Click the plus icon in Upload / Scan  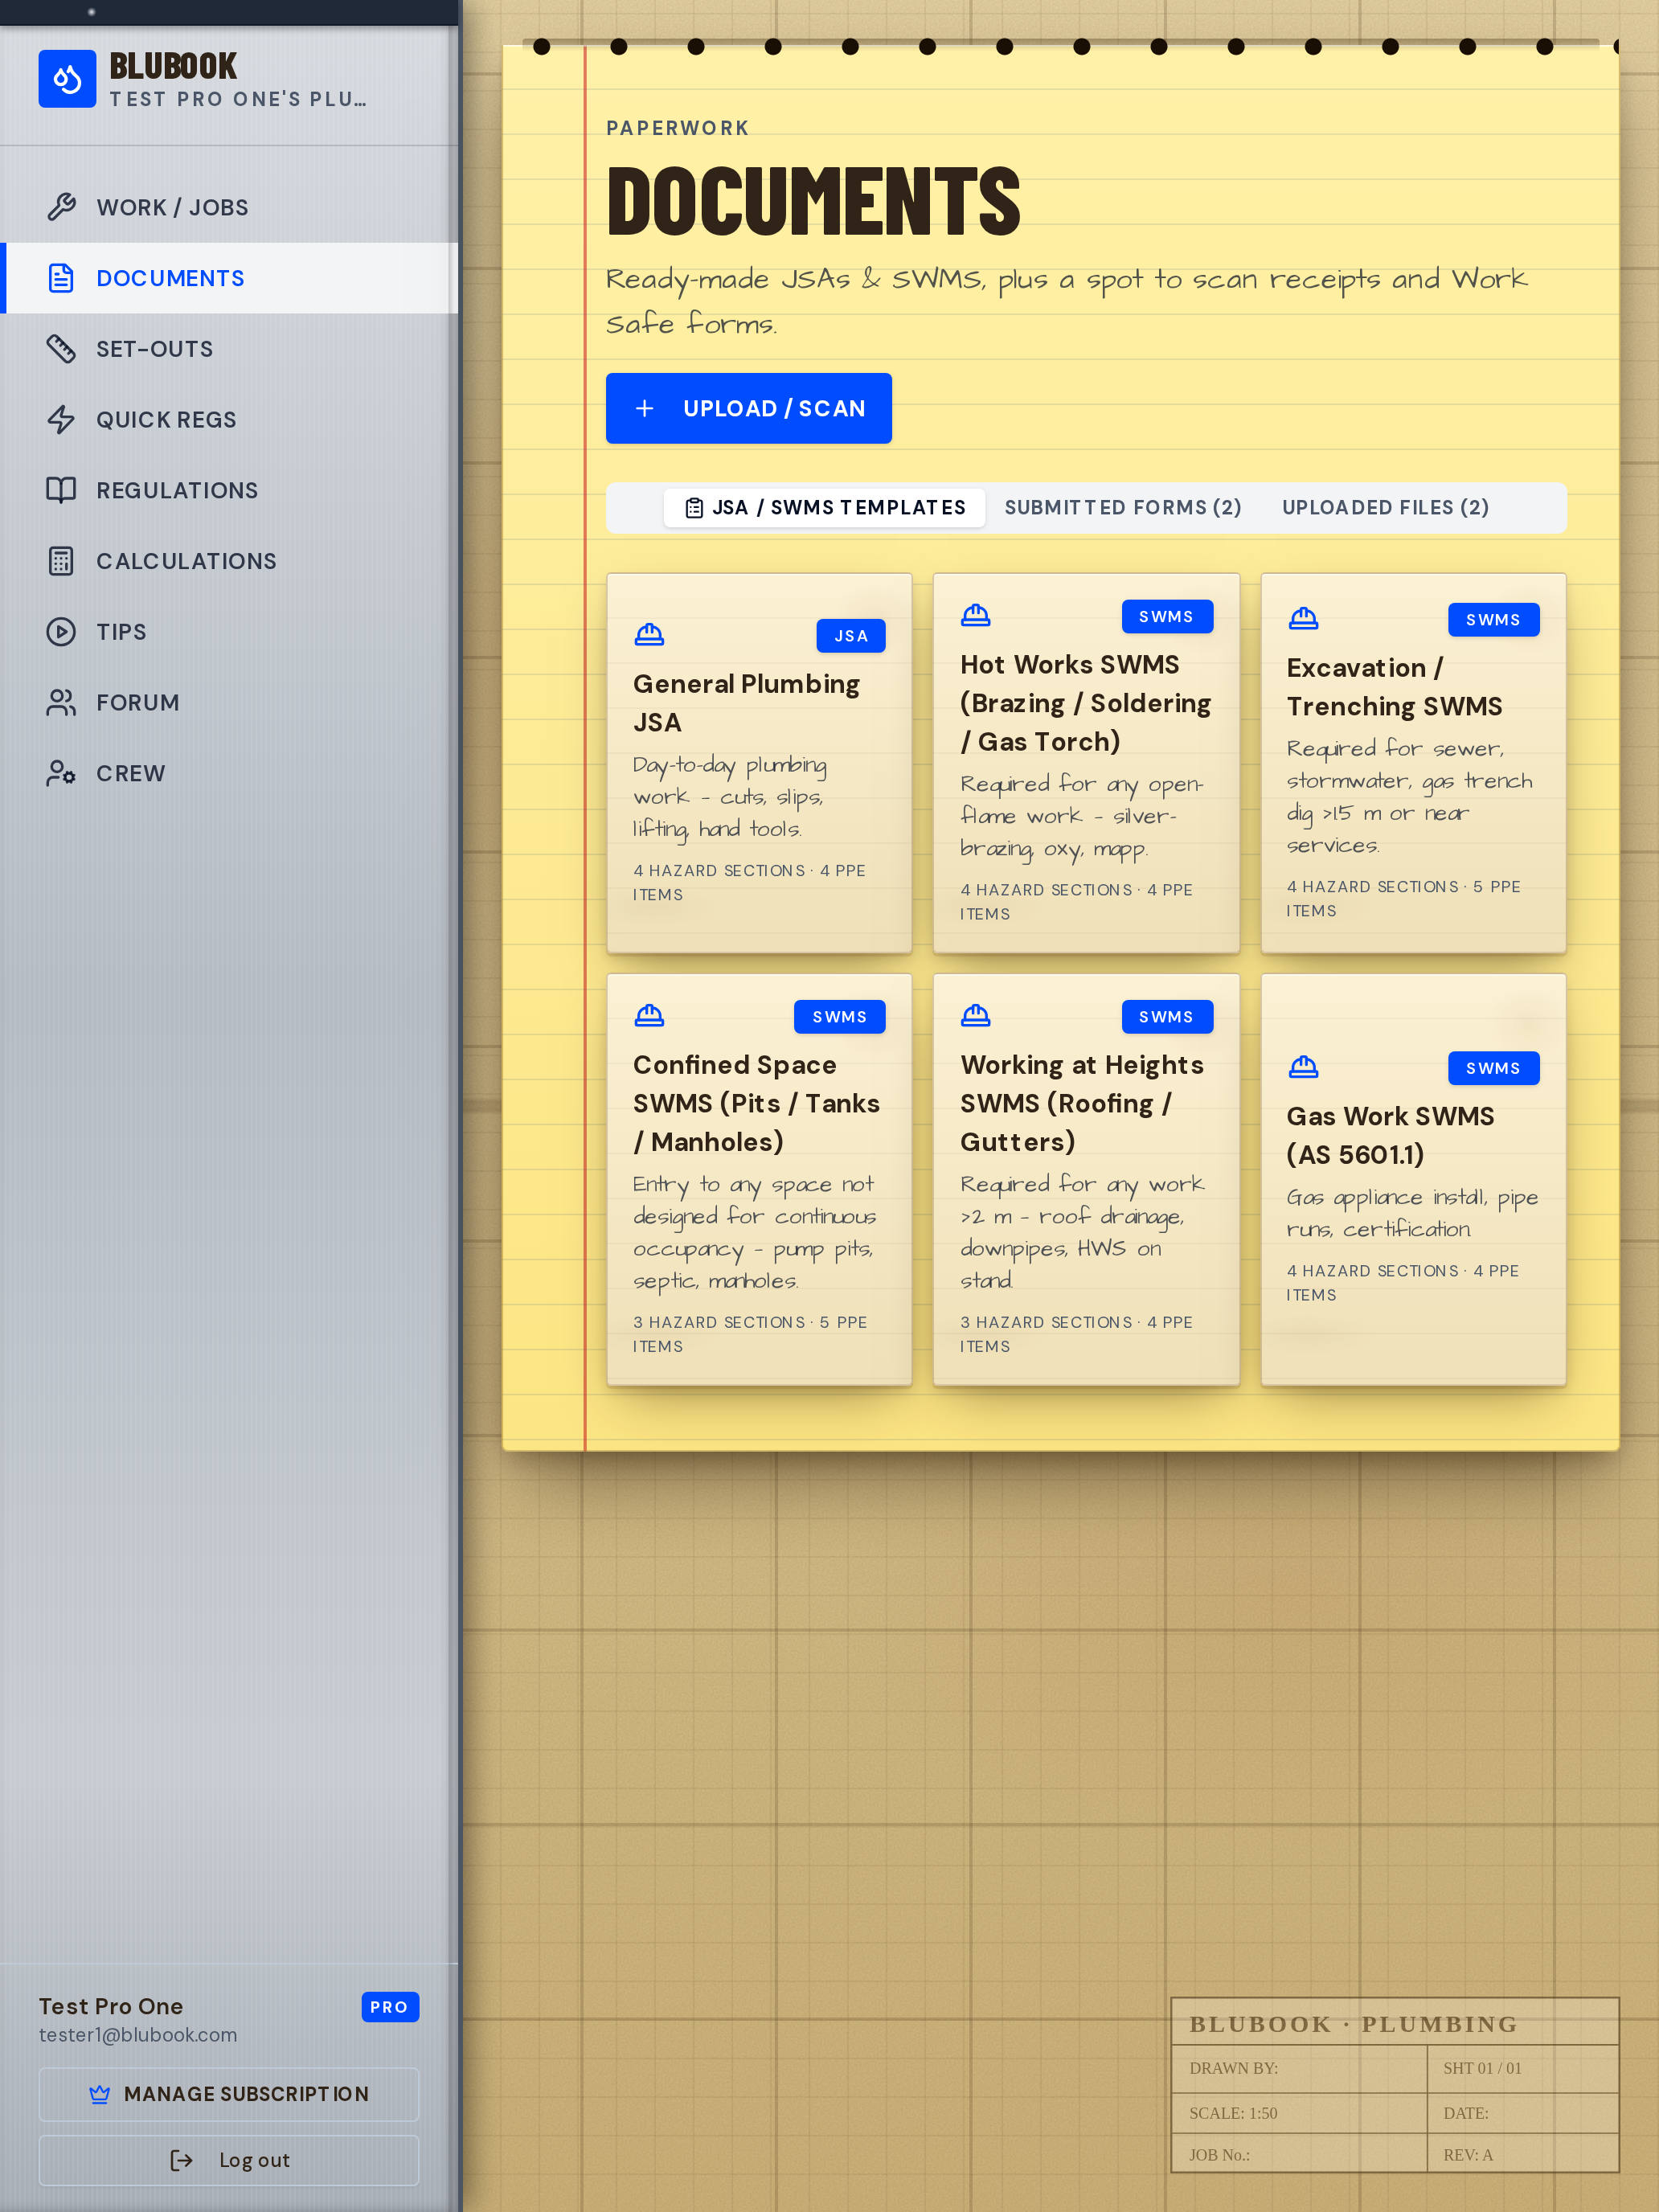[x=645, y=408]
